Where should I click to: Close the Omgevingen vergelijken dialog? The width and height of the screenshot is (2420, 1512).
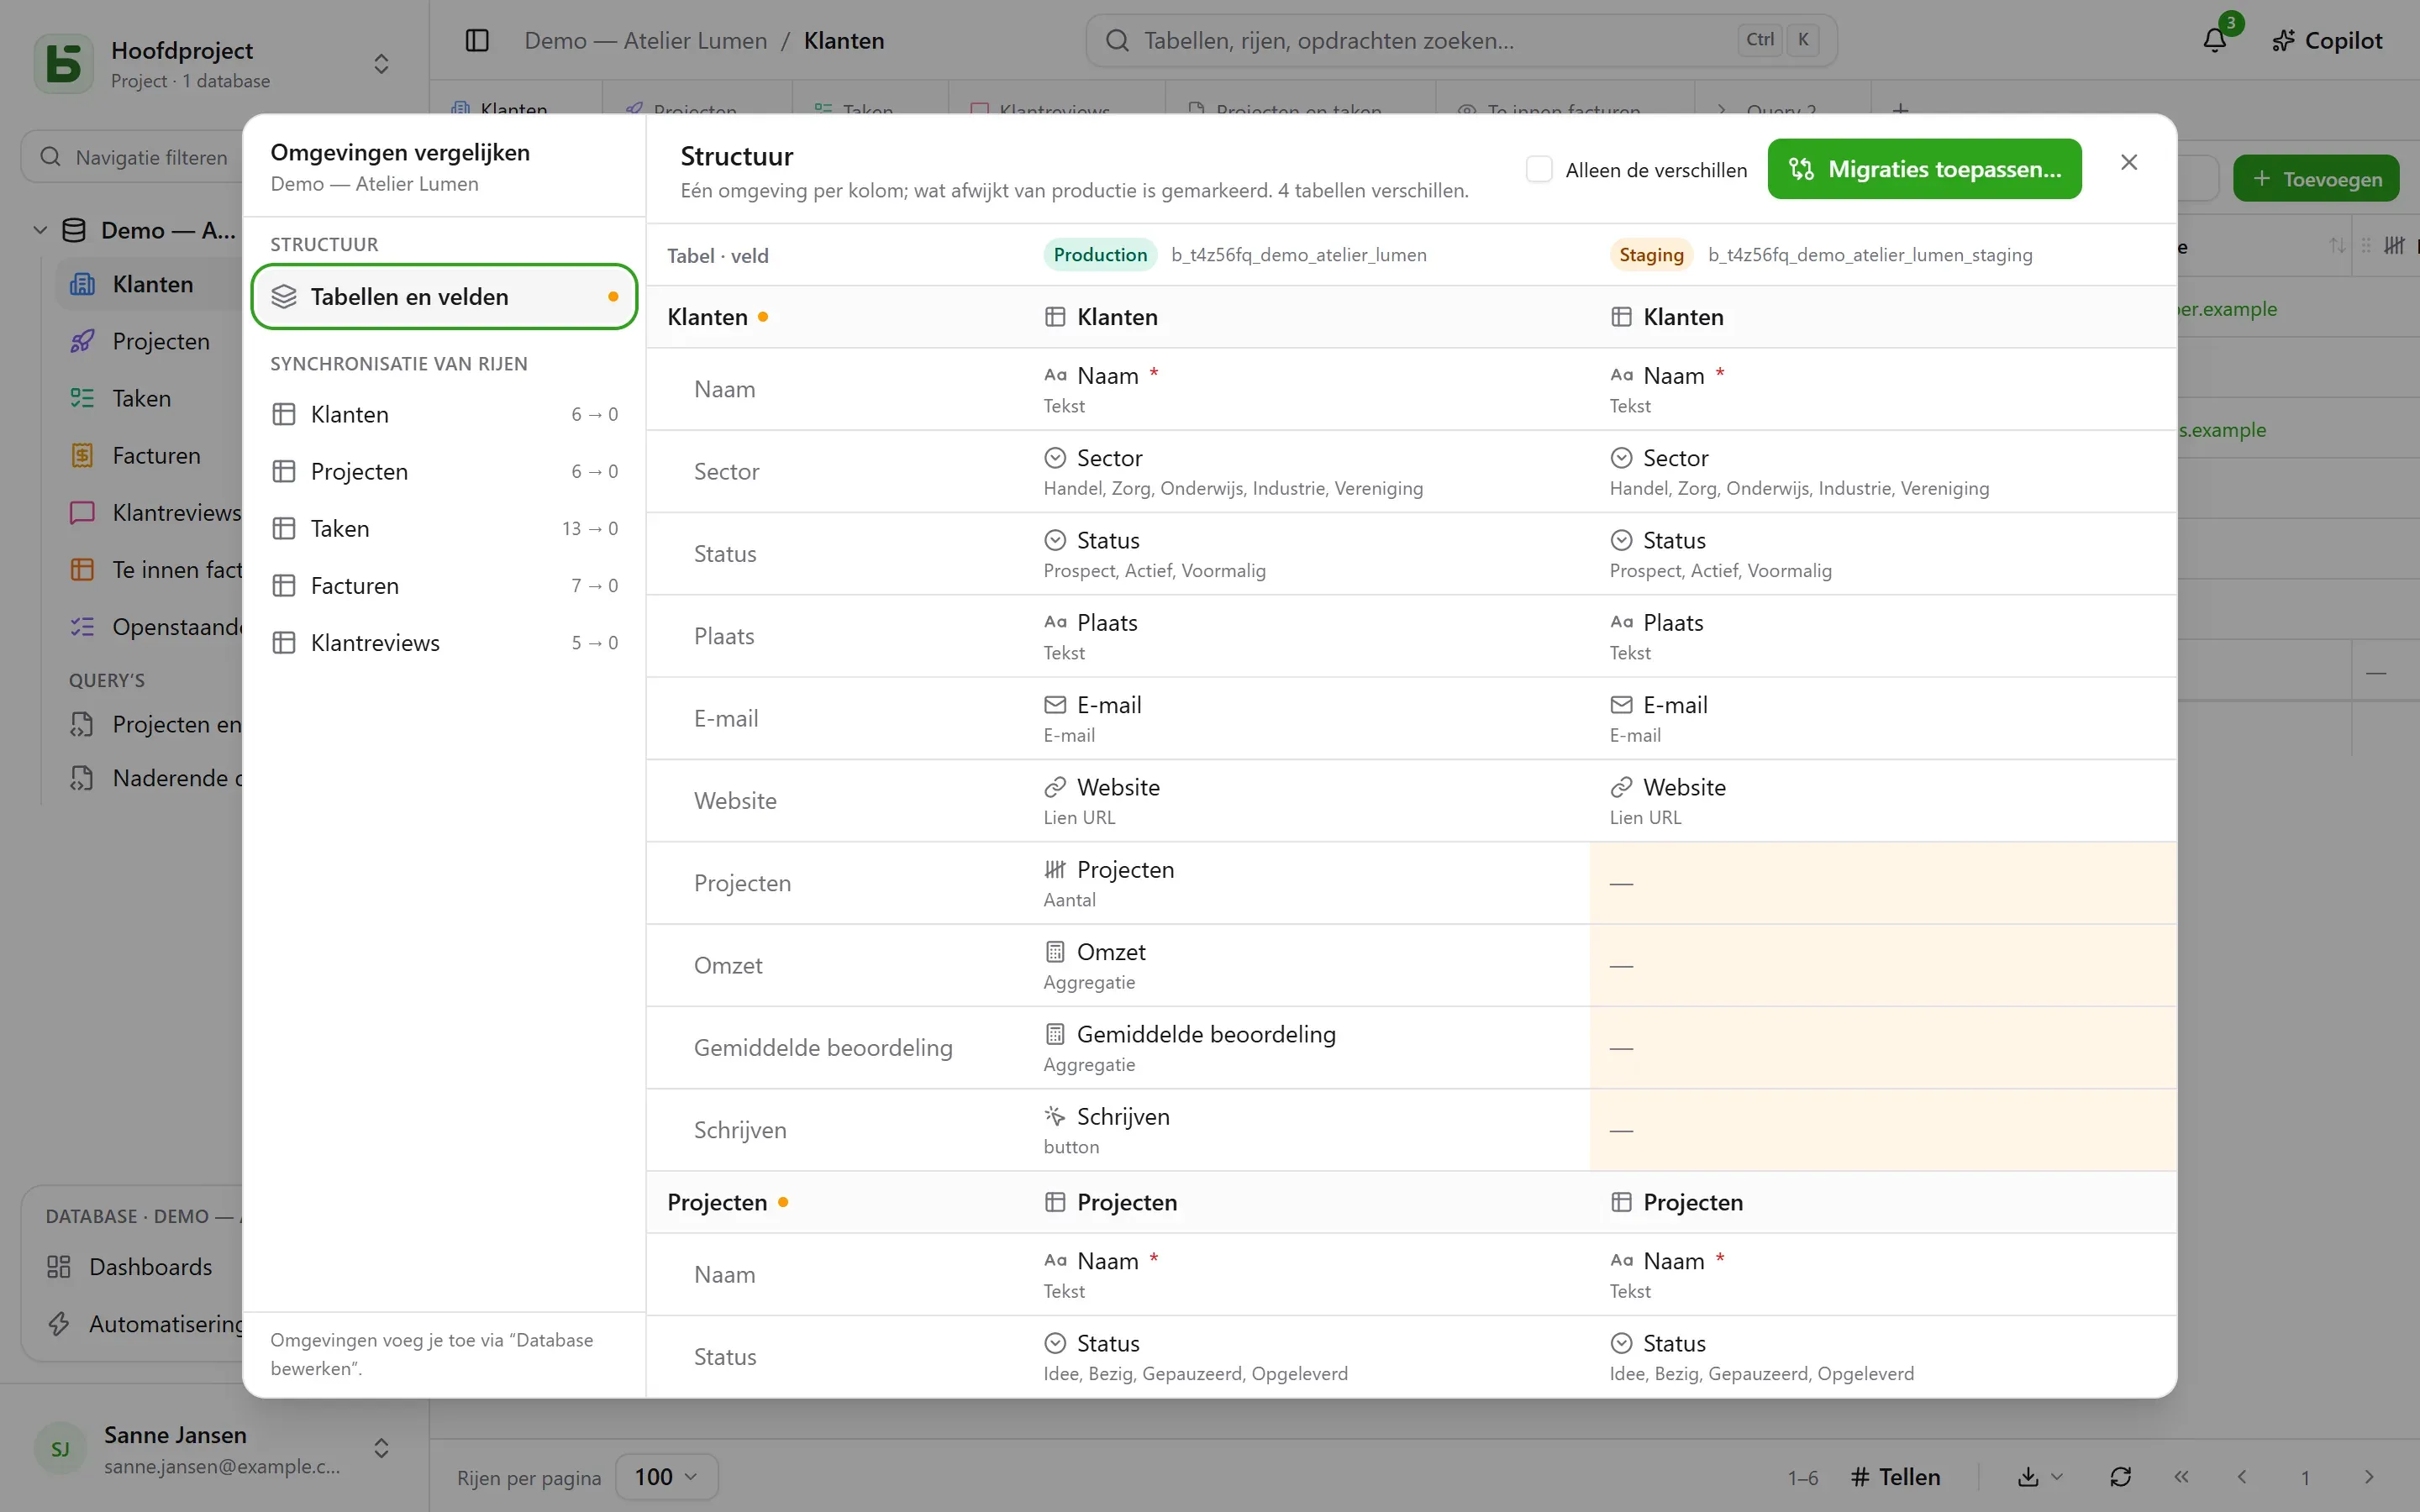pos(2129,162)
